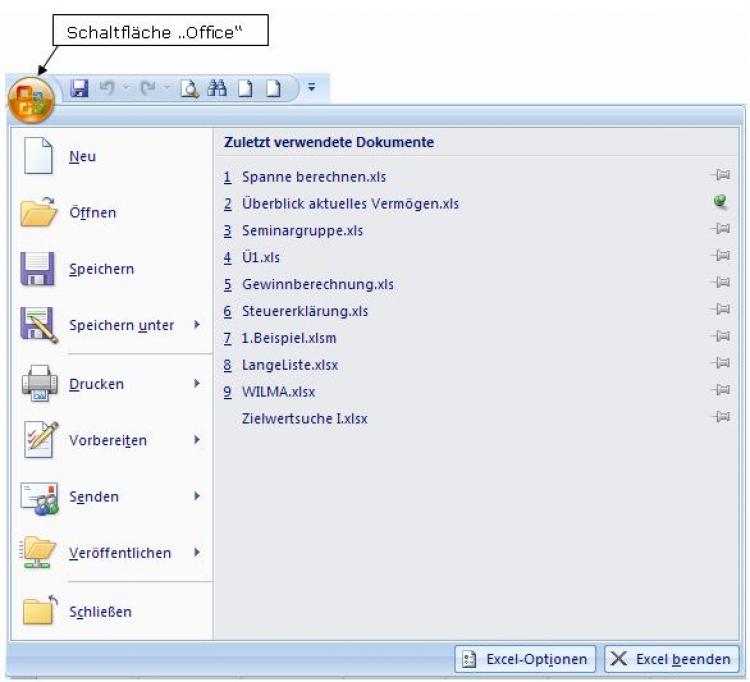The height and width of the screenshot is (682, 750).
Task: Toggle pin for WILMA.xlsx
Action: pyautogui.click(x=719, y=391)
